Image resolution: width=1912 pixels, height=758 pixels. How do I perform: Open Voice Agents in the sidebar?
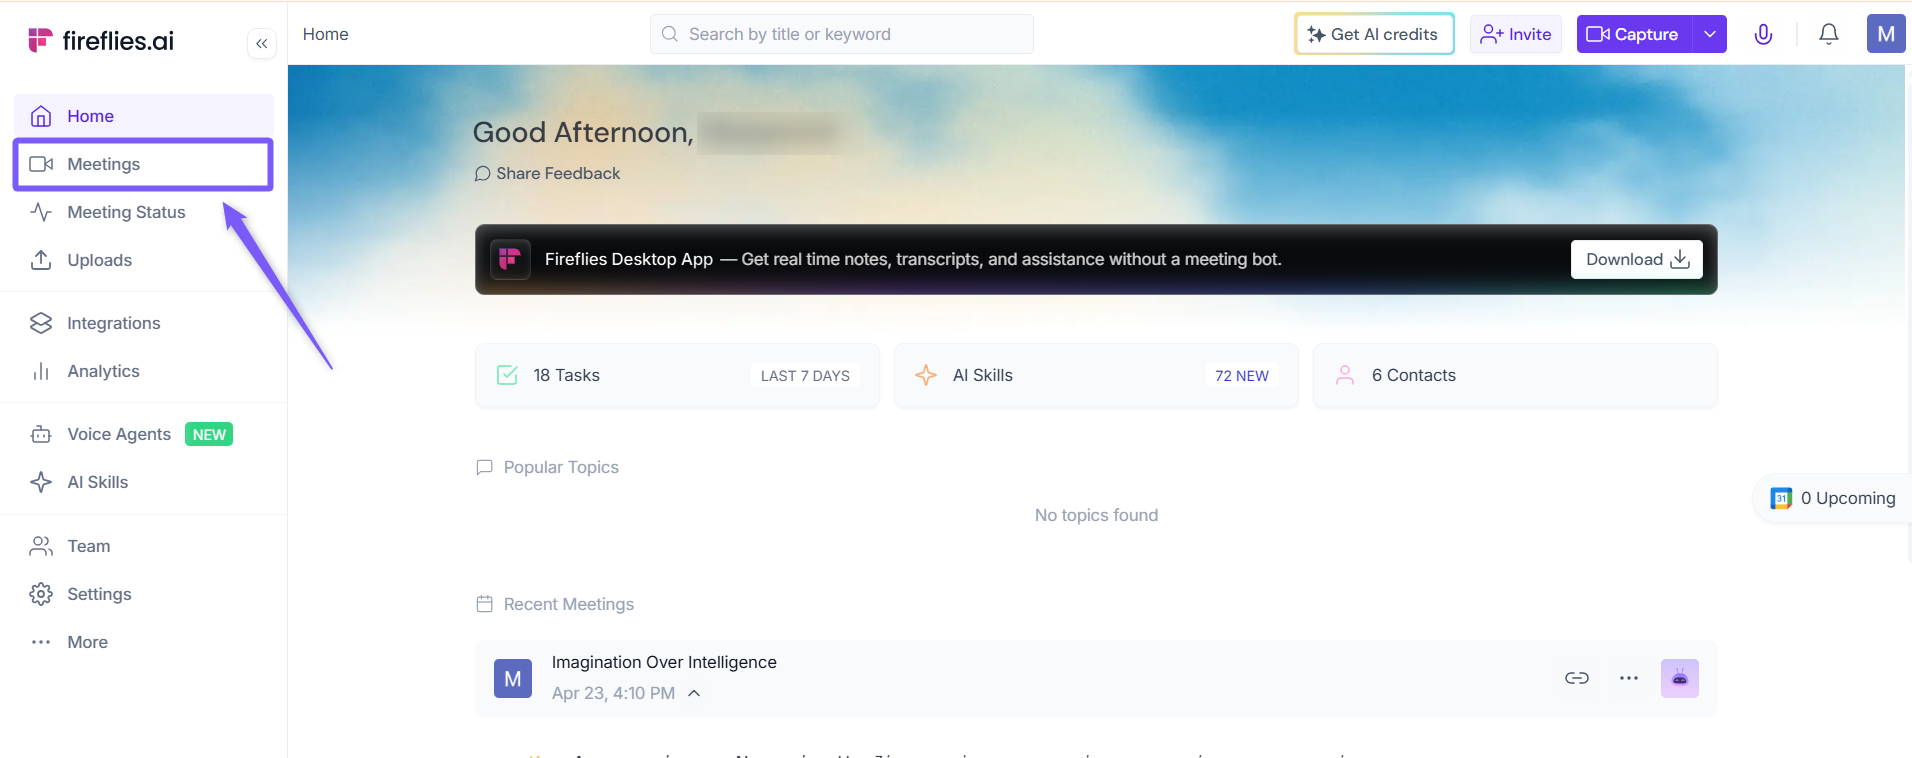tap(144, 434)
